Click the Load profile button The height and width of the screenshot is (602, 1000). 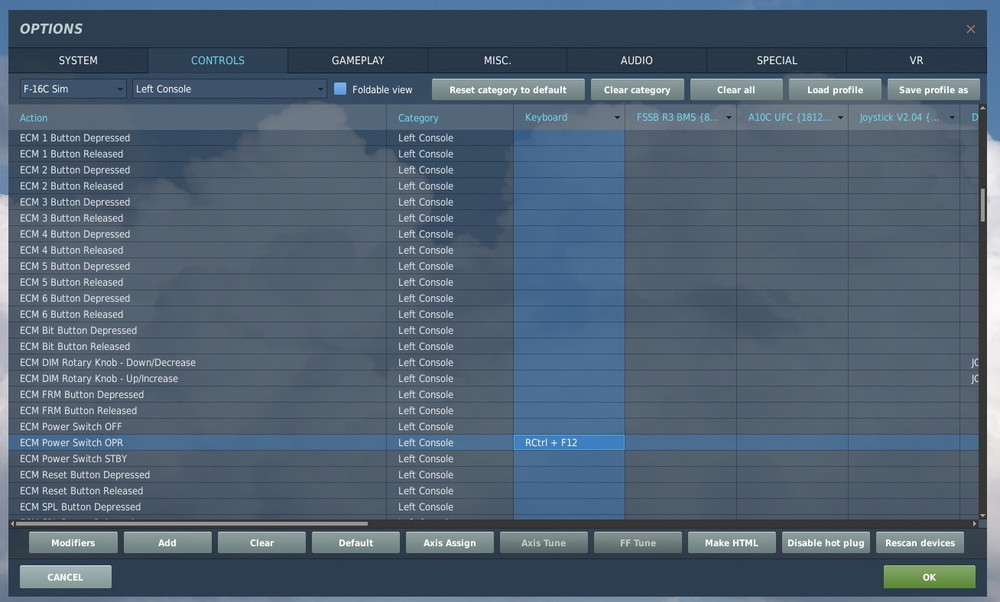(x=834, y=89)
